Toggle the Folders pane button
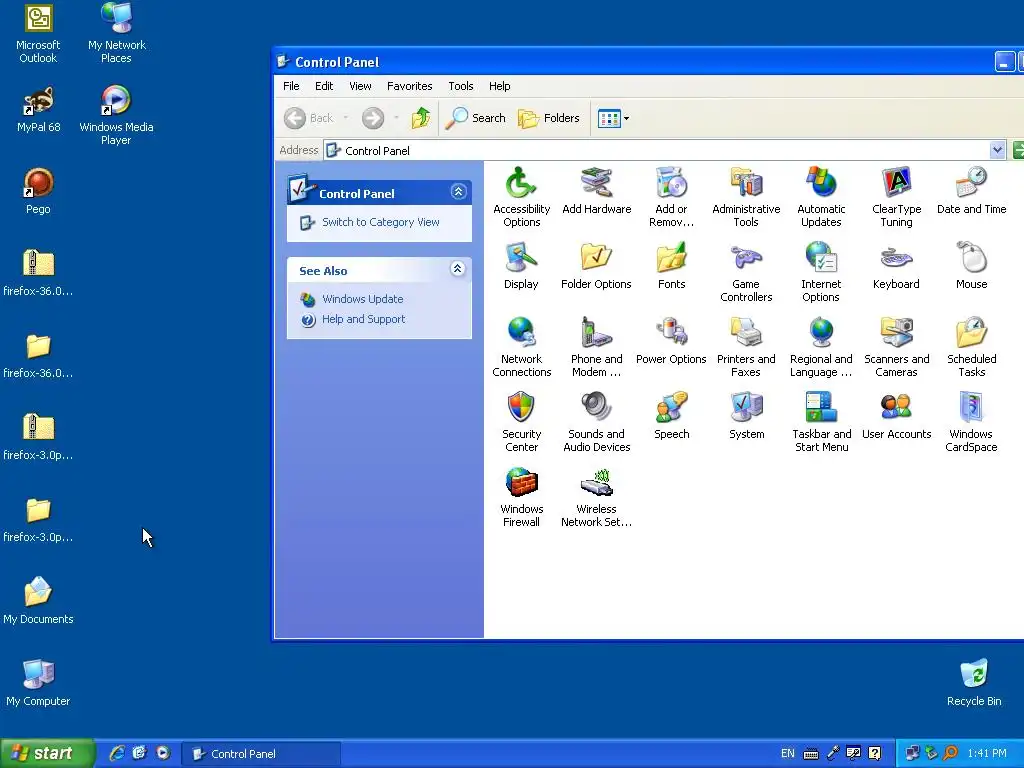The width and height of the screenshot is (1024, 768). (549, 118)
